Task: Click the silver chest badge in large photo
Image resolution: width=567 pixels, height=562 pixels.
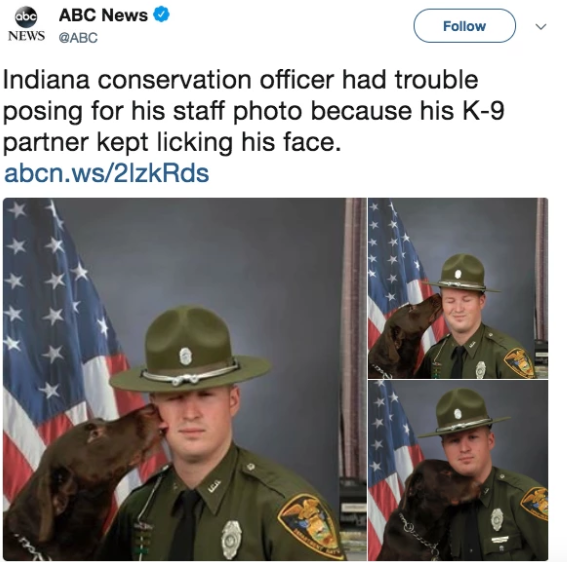Action: tap(231, 539)
